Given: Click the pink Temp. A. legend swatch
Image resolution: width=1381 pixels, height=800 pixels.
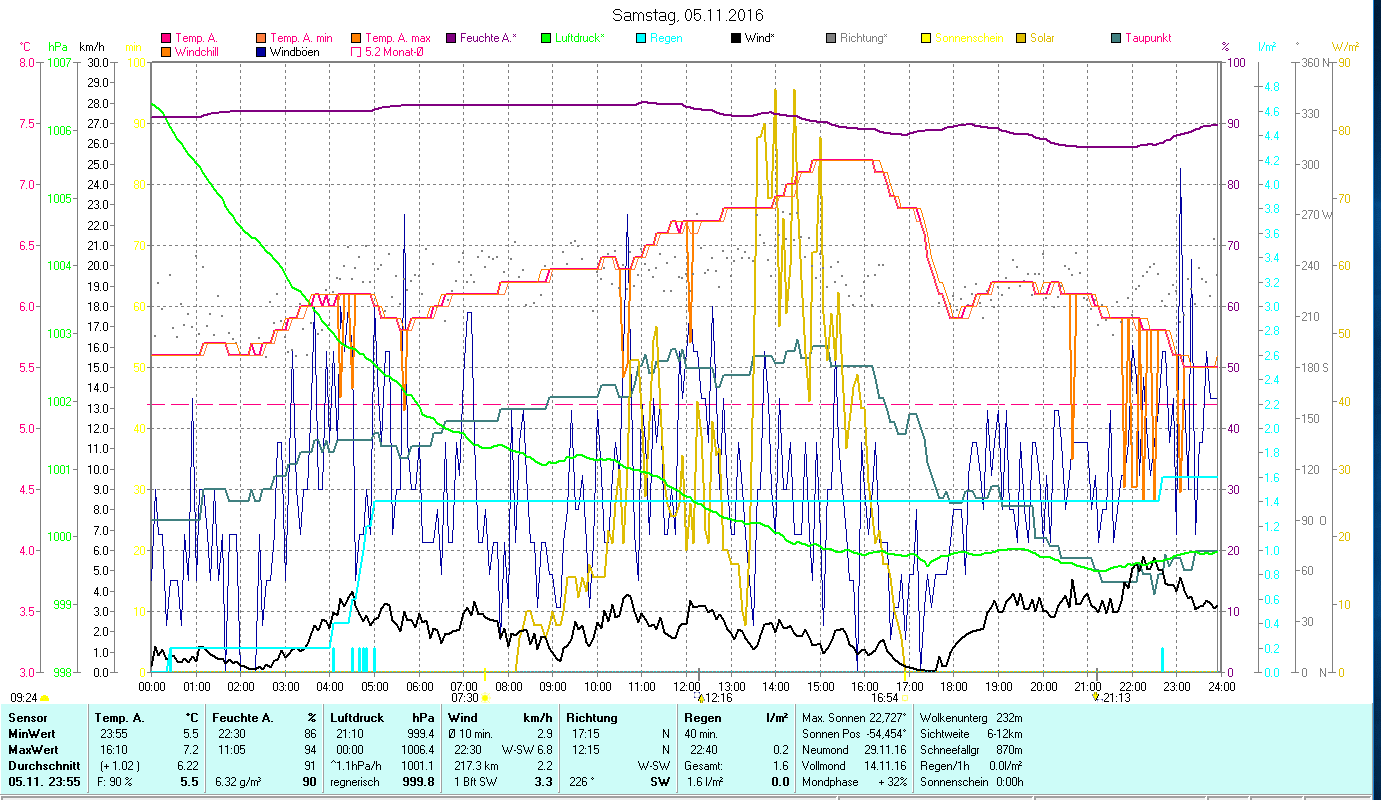Looking at the screenshot, I should click(166, 38).
